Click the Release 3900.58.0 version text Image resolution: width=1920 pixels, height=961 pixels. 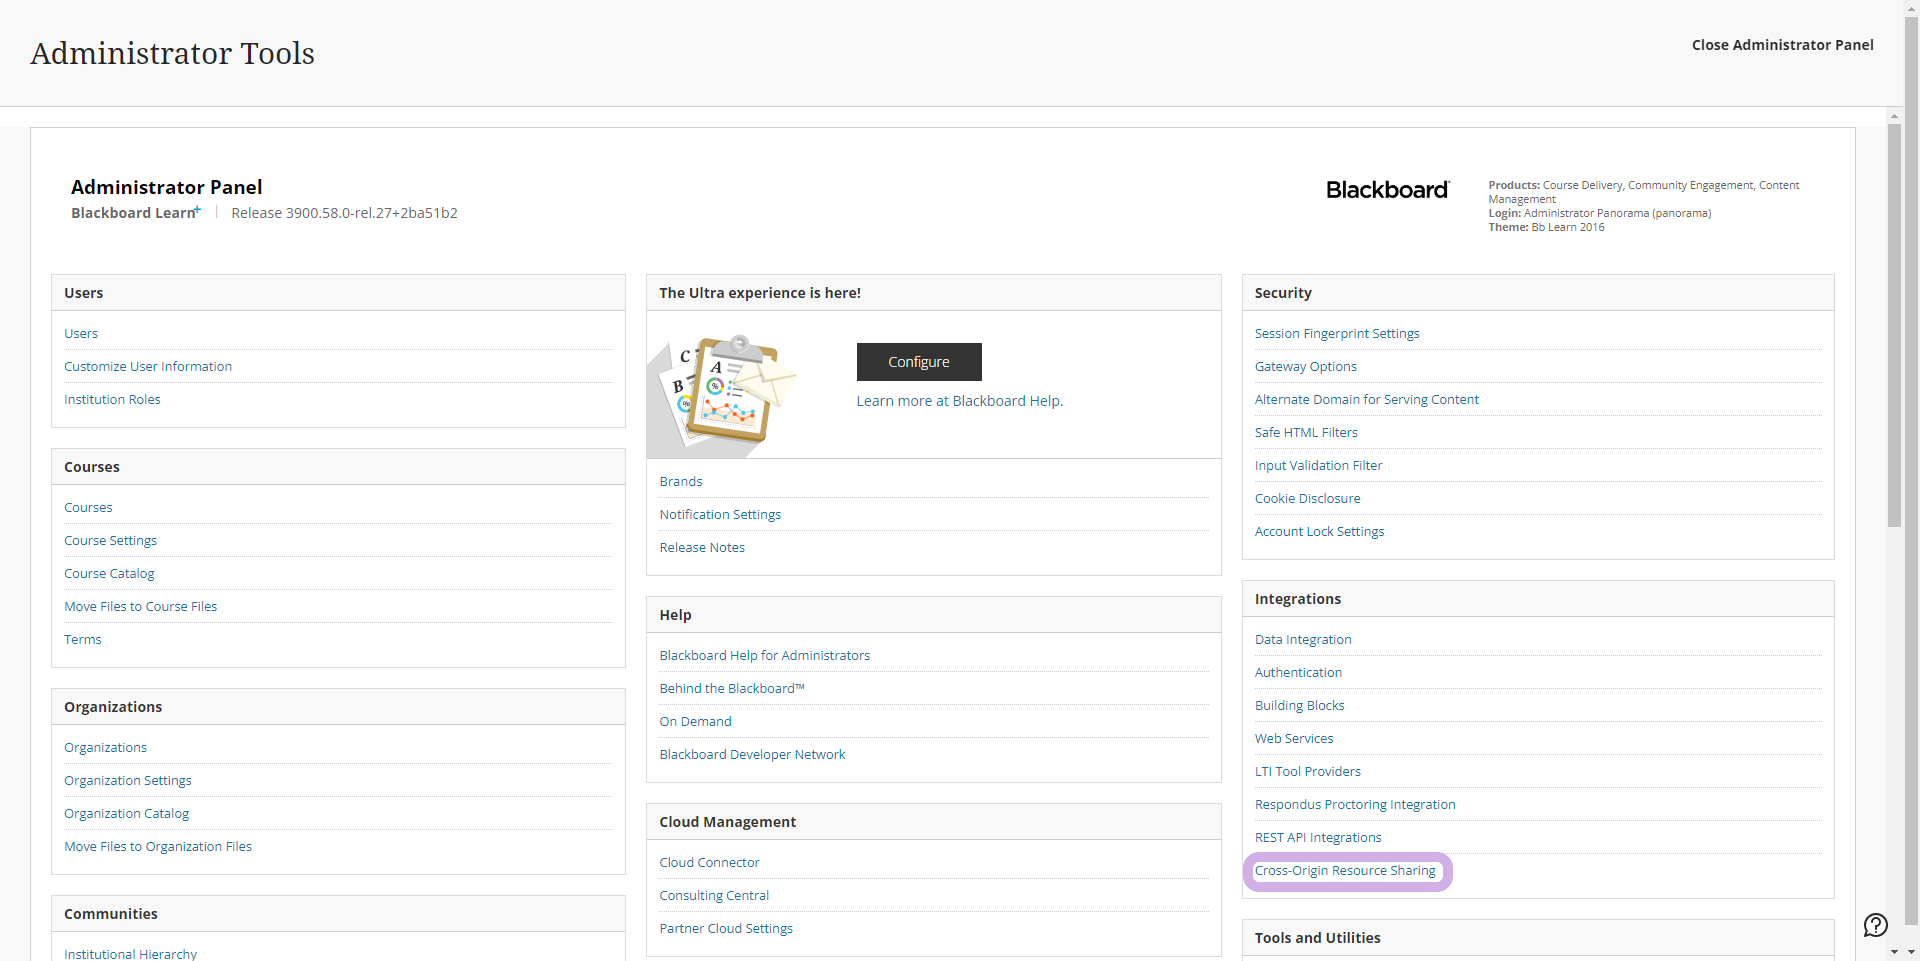click(x=344, y=213)
